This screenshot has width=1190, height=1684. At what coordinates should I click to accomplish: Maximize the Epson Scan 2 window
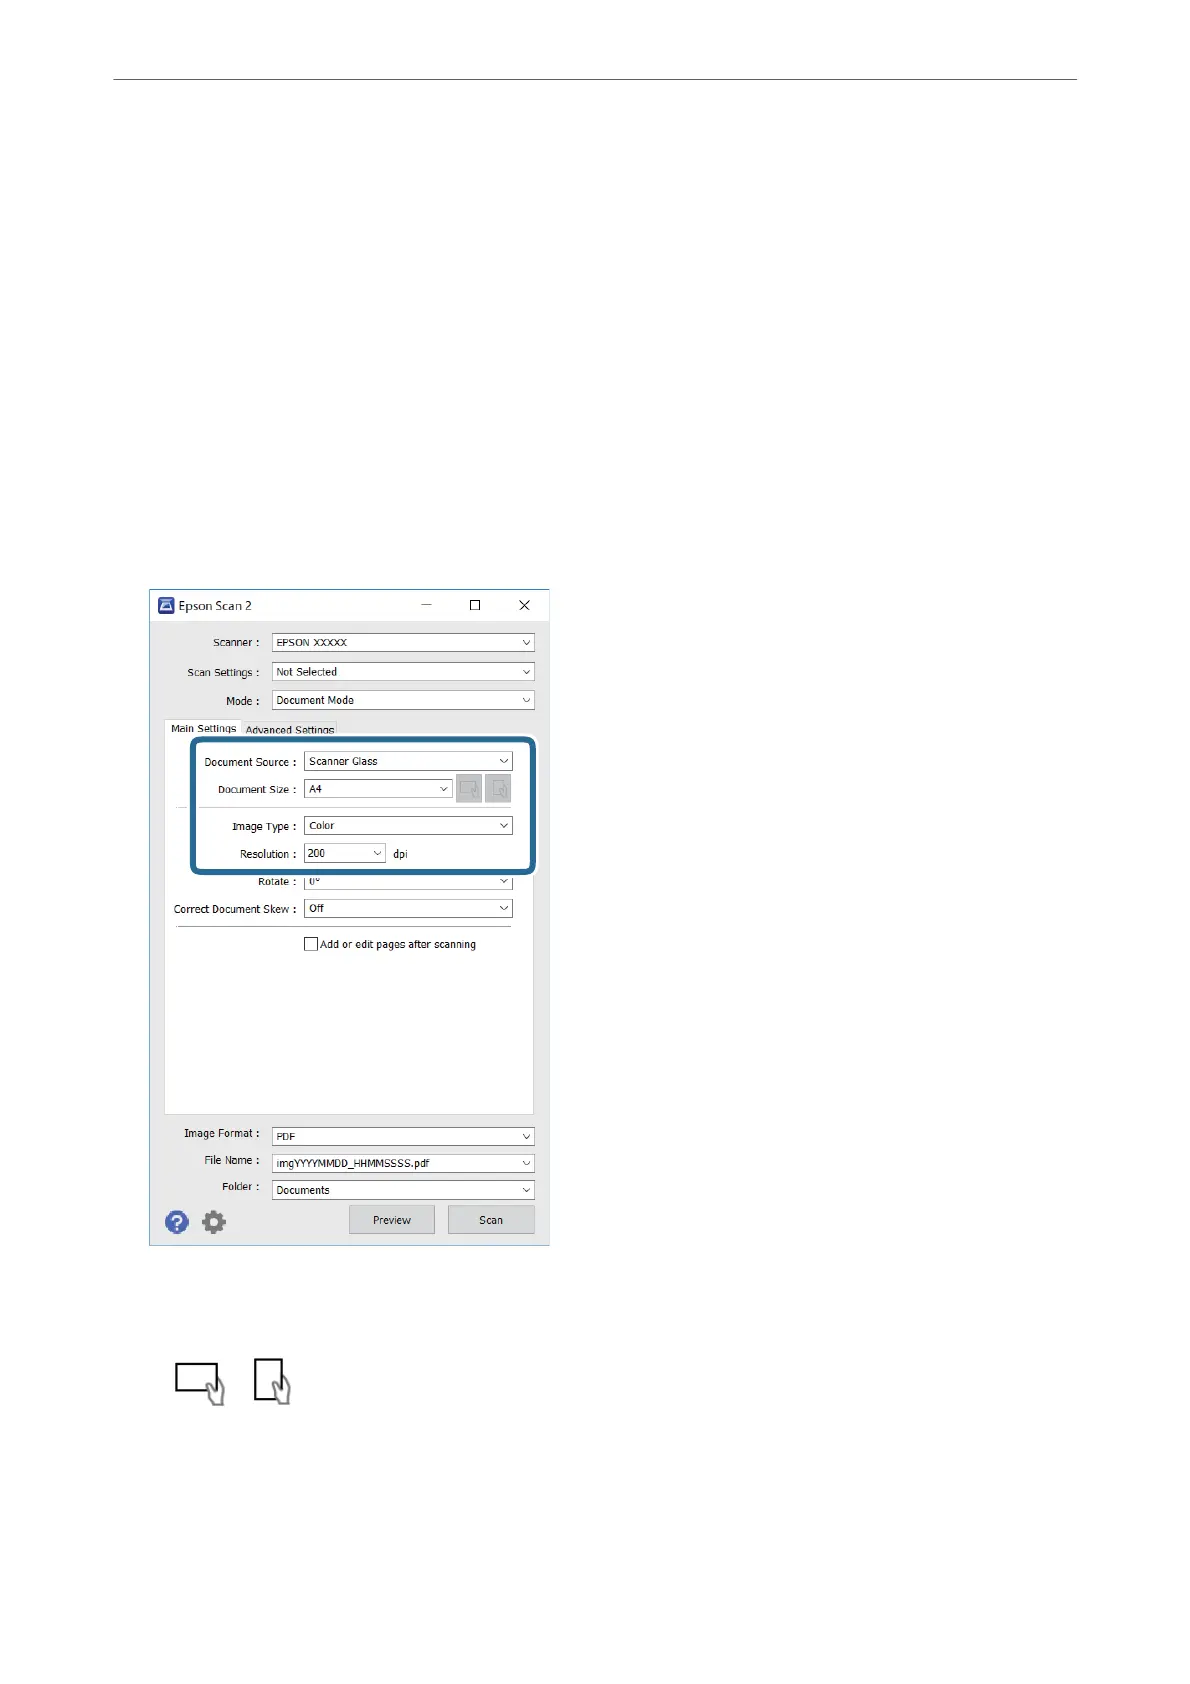(x=475, y=605)
